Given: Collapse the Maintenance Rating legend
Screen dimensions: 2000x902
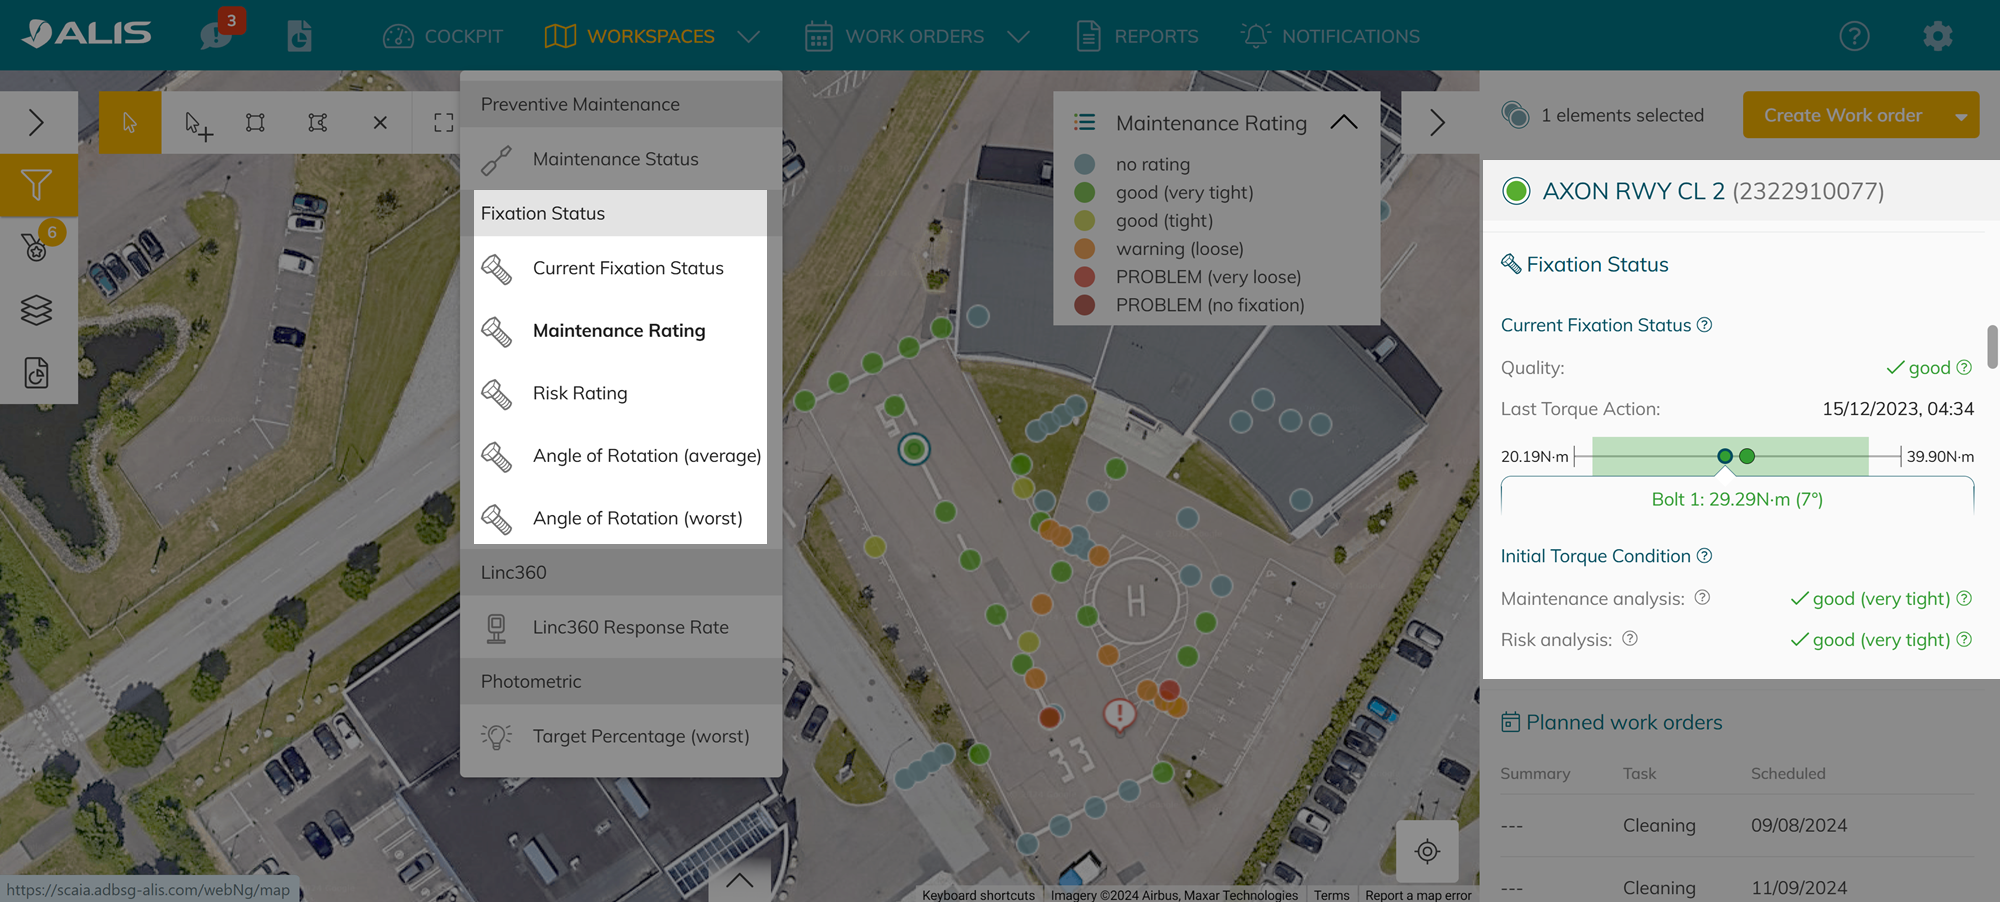Looking at the screenshot, I should (x=1344, y=122).
